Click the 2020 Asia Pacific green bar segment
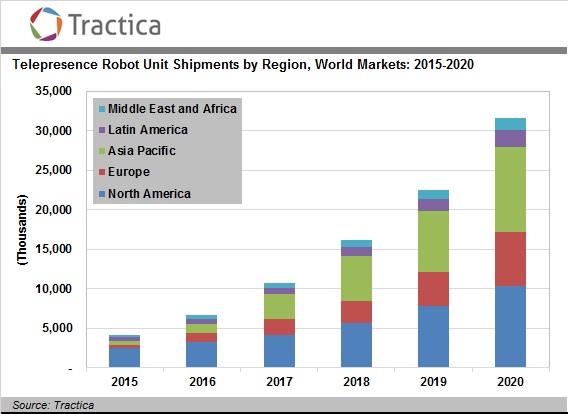568x414 pixels. tap(510, 189)
